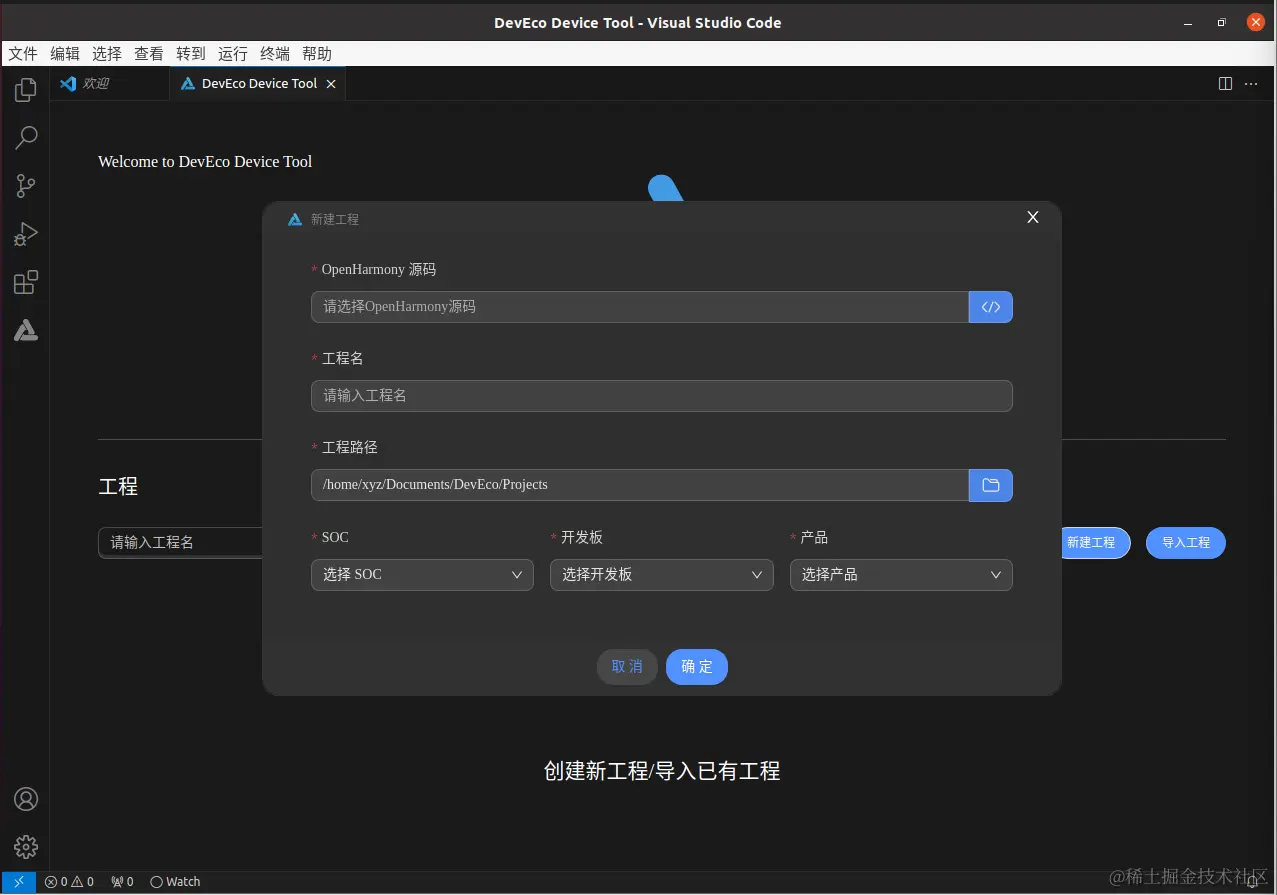Open the 编辑 menu

click(65, 54)
